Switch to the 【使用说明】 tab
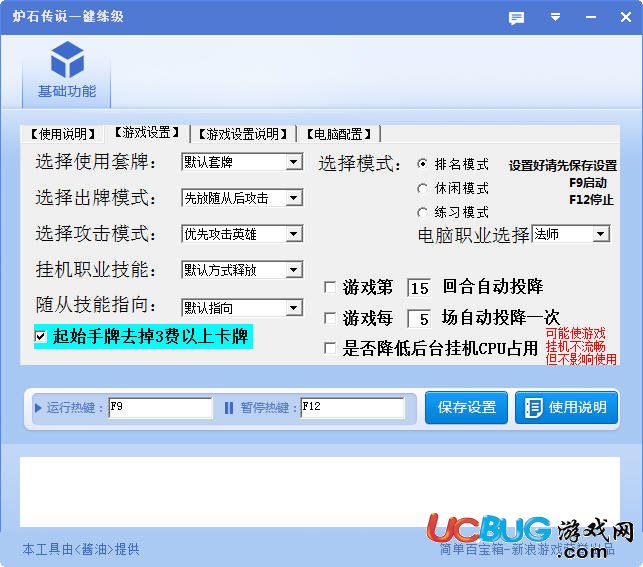The height and width of the screenshot is (567, 643). (63, 134)
